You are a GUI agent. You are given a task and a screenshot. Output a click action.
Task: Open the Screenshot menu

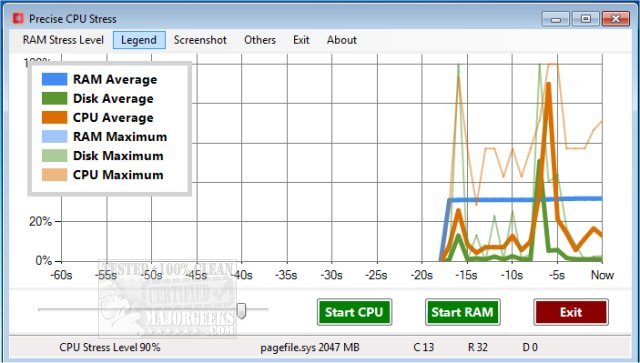click(x=200, y=40)
